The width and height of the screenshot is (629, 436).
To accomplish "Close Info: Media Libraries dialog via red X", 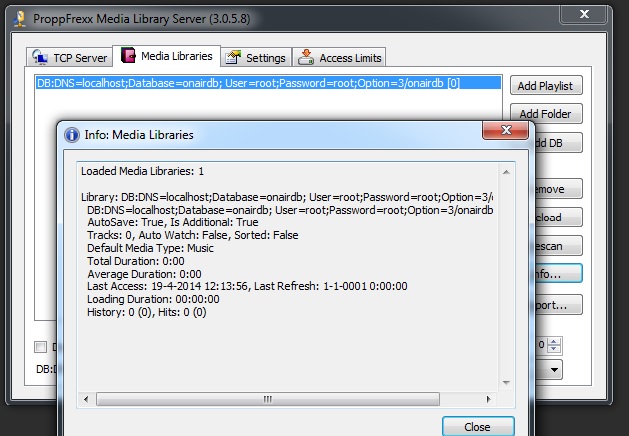I will (505, 130).
